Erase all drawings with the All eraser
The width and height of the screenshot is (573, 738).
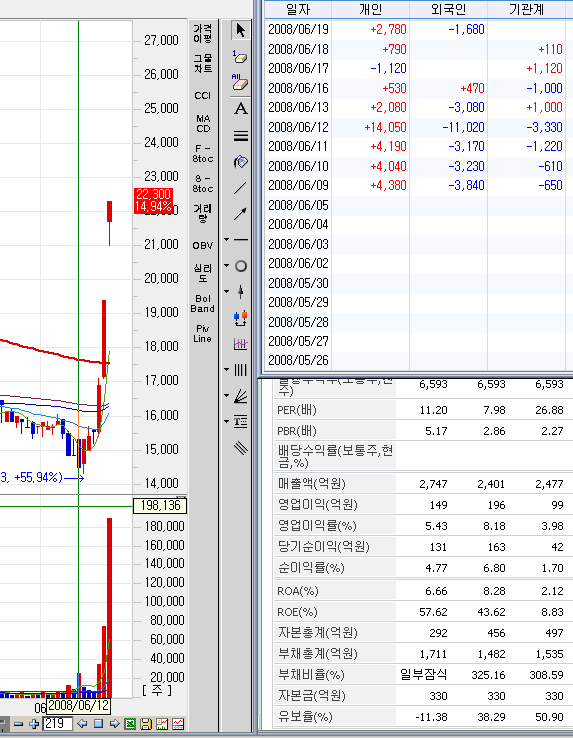(241, 82)
